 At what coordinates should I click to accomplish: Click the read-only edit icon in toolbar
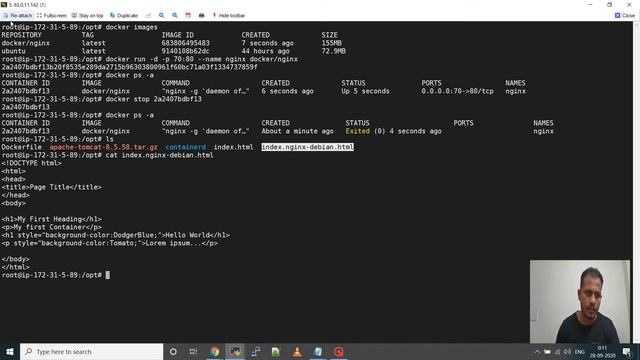[x=148, y=16]
